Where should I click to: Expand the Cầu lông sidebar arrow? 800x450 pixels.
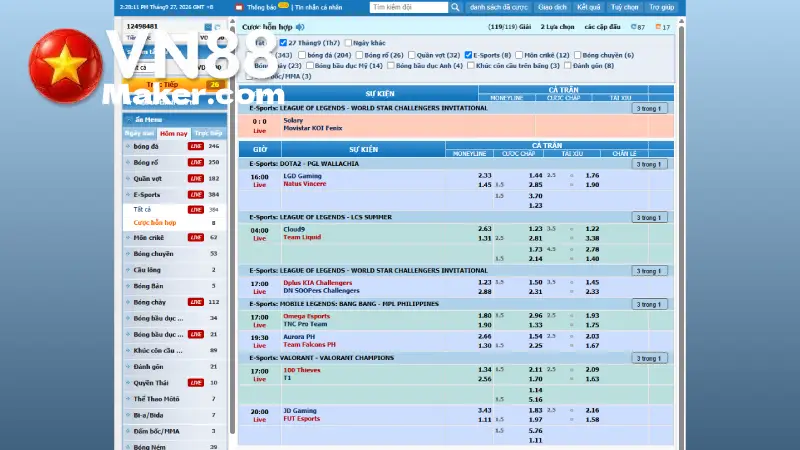[128, 270]
